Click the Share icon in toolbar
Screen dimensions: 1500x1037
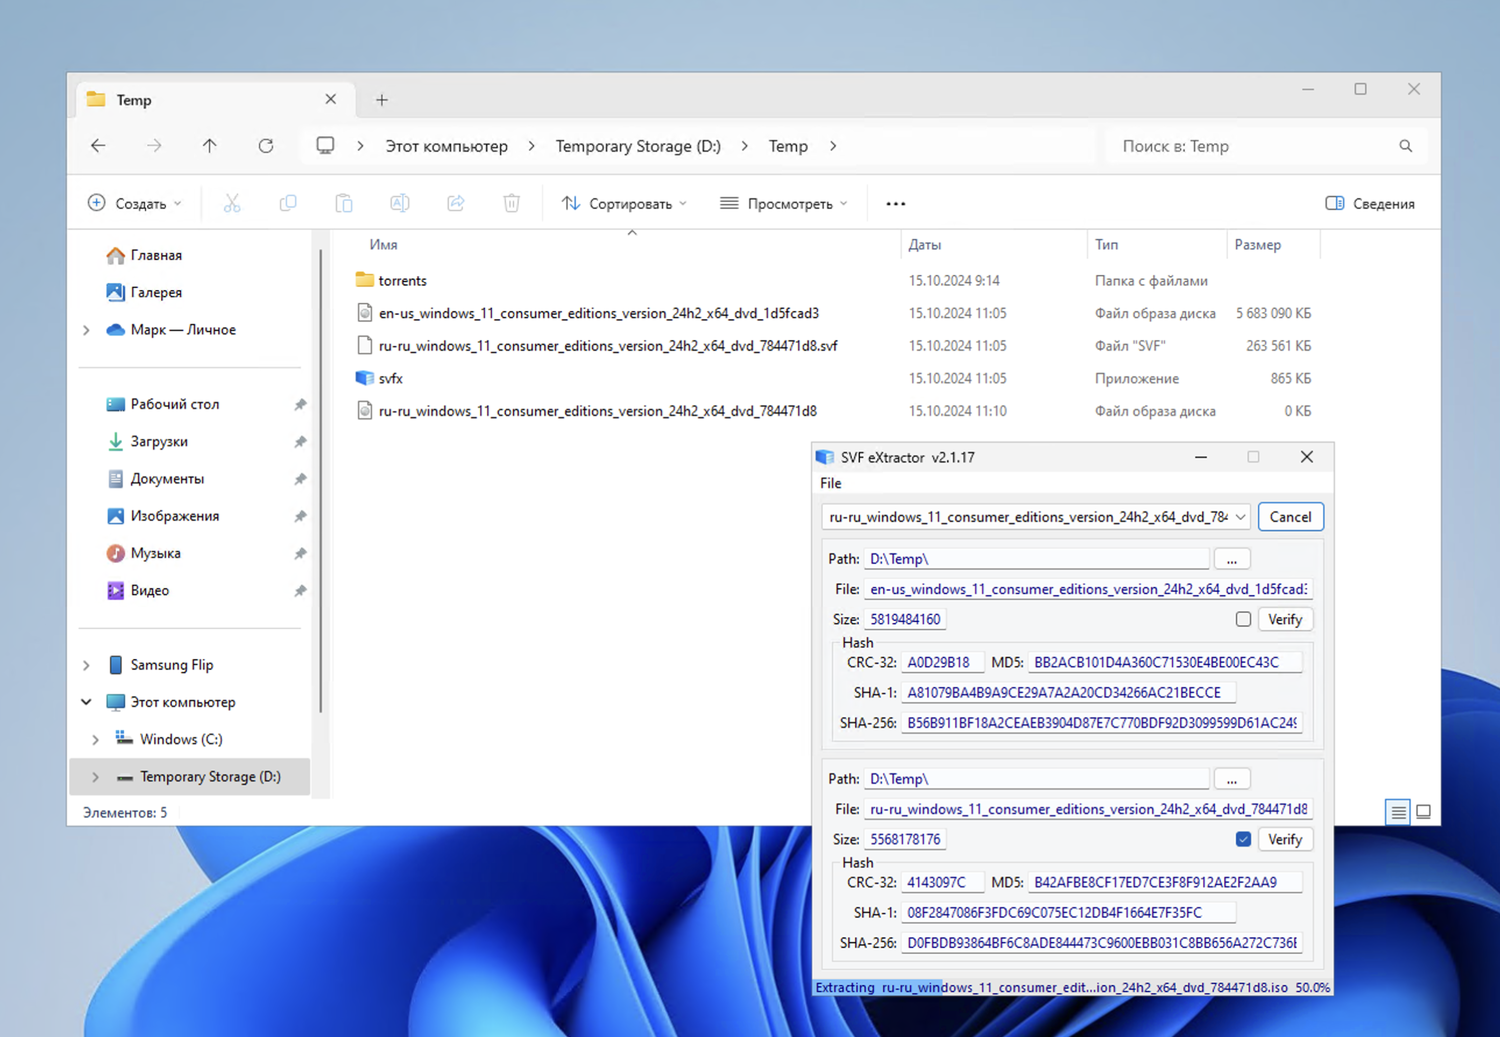pyautogui.click(x=456, y=203)
